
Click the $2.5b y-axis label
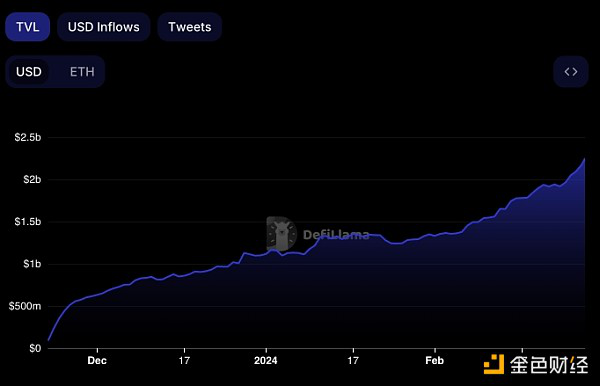pyautogui.click(x=28, y=137)
